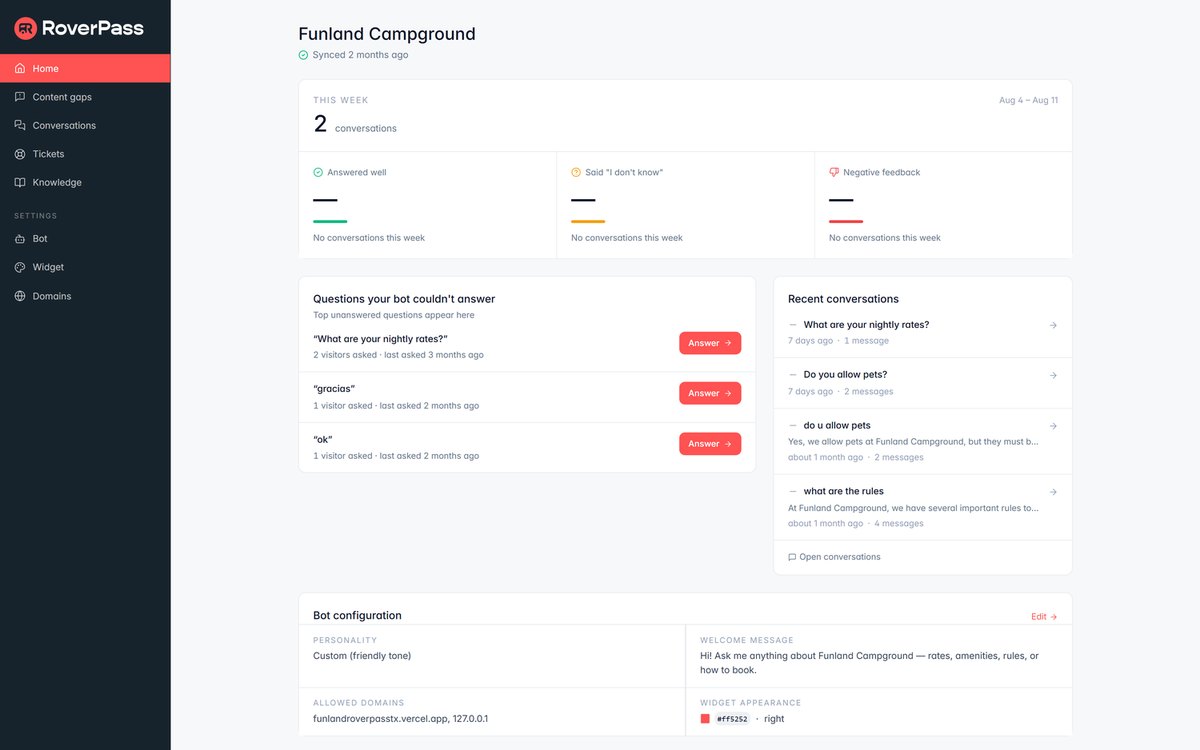Open Widget settings

tap(85, 267)
